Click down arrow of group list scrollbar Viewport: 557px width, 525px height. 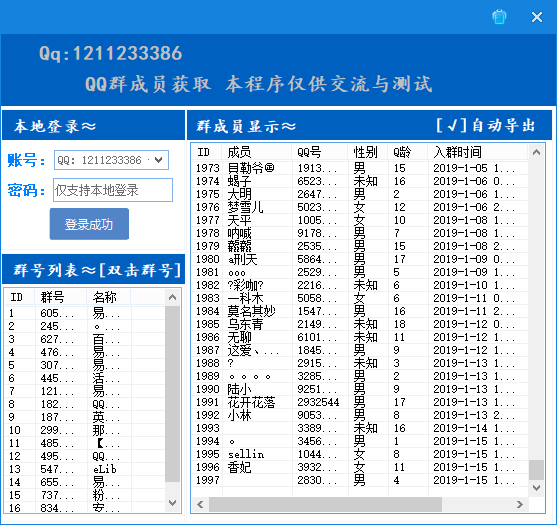click(x=173, y=503)
